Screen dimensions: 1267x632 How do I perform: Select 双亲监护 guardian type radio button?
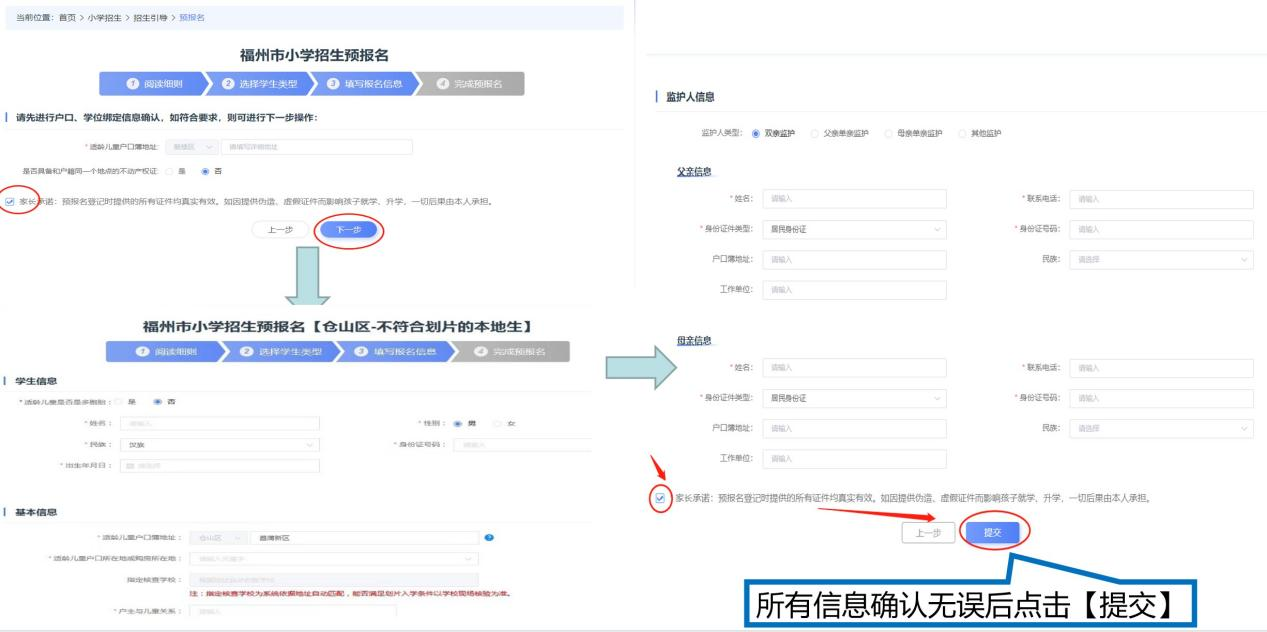pos(756,133)
